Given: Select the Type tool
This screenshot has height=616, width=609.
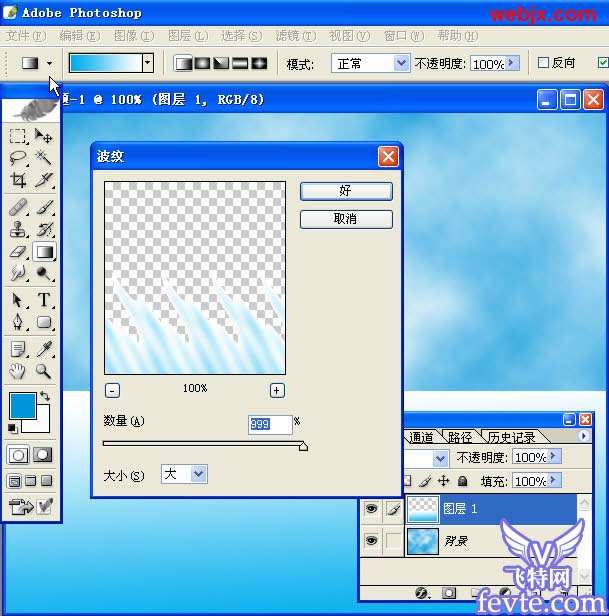Looking at the screenshot, I should pyautogui.click(x=43, y=300).
